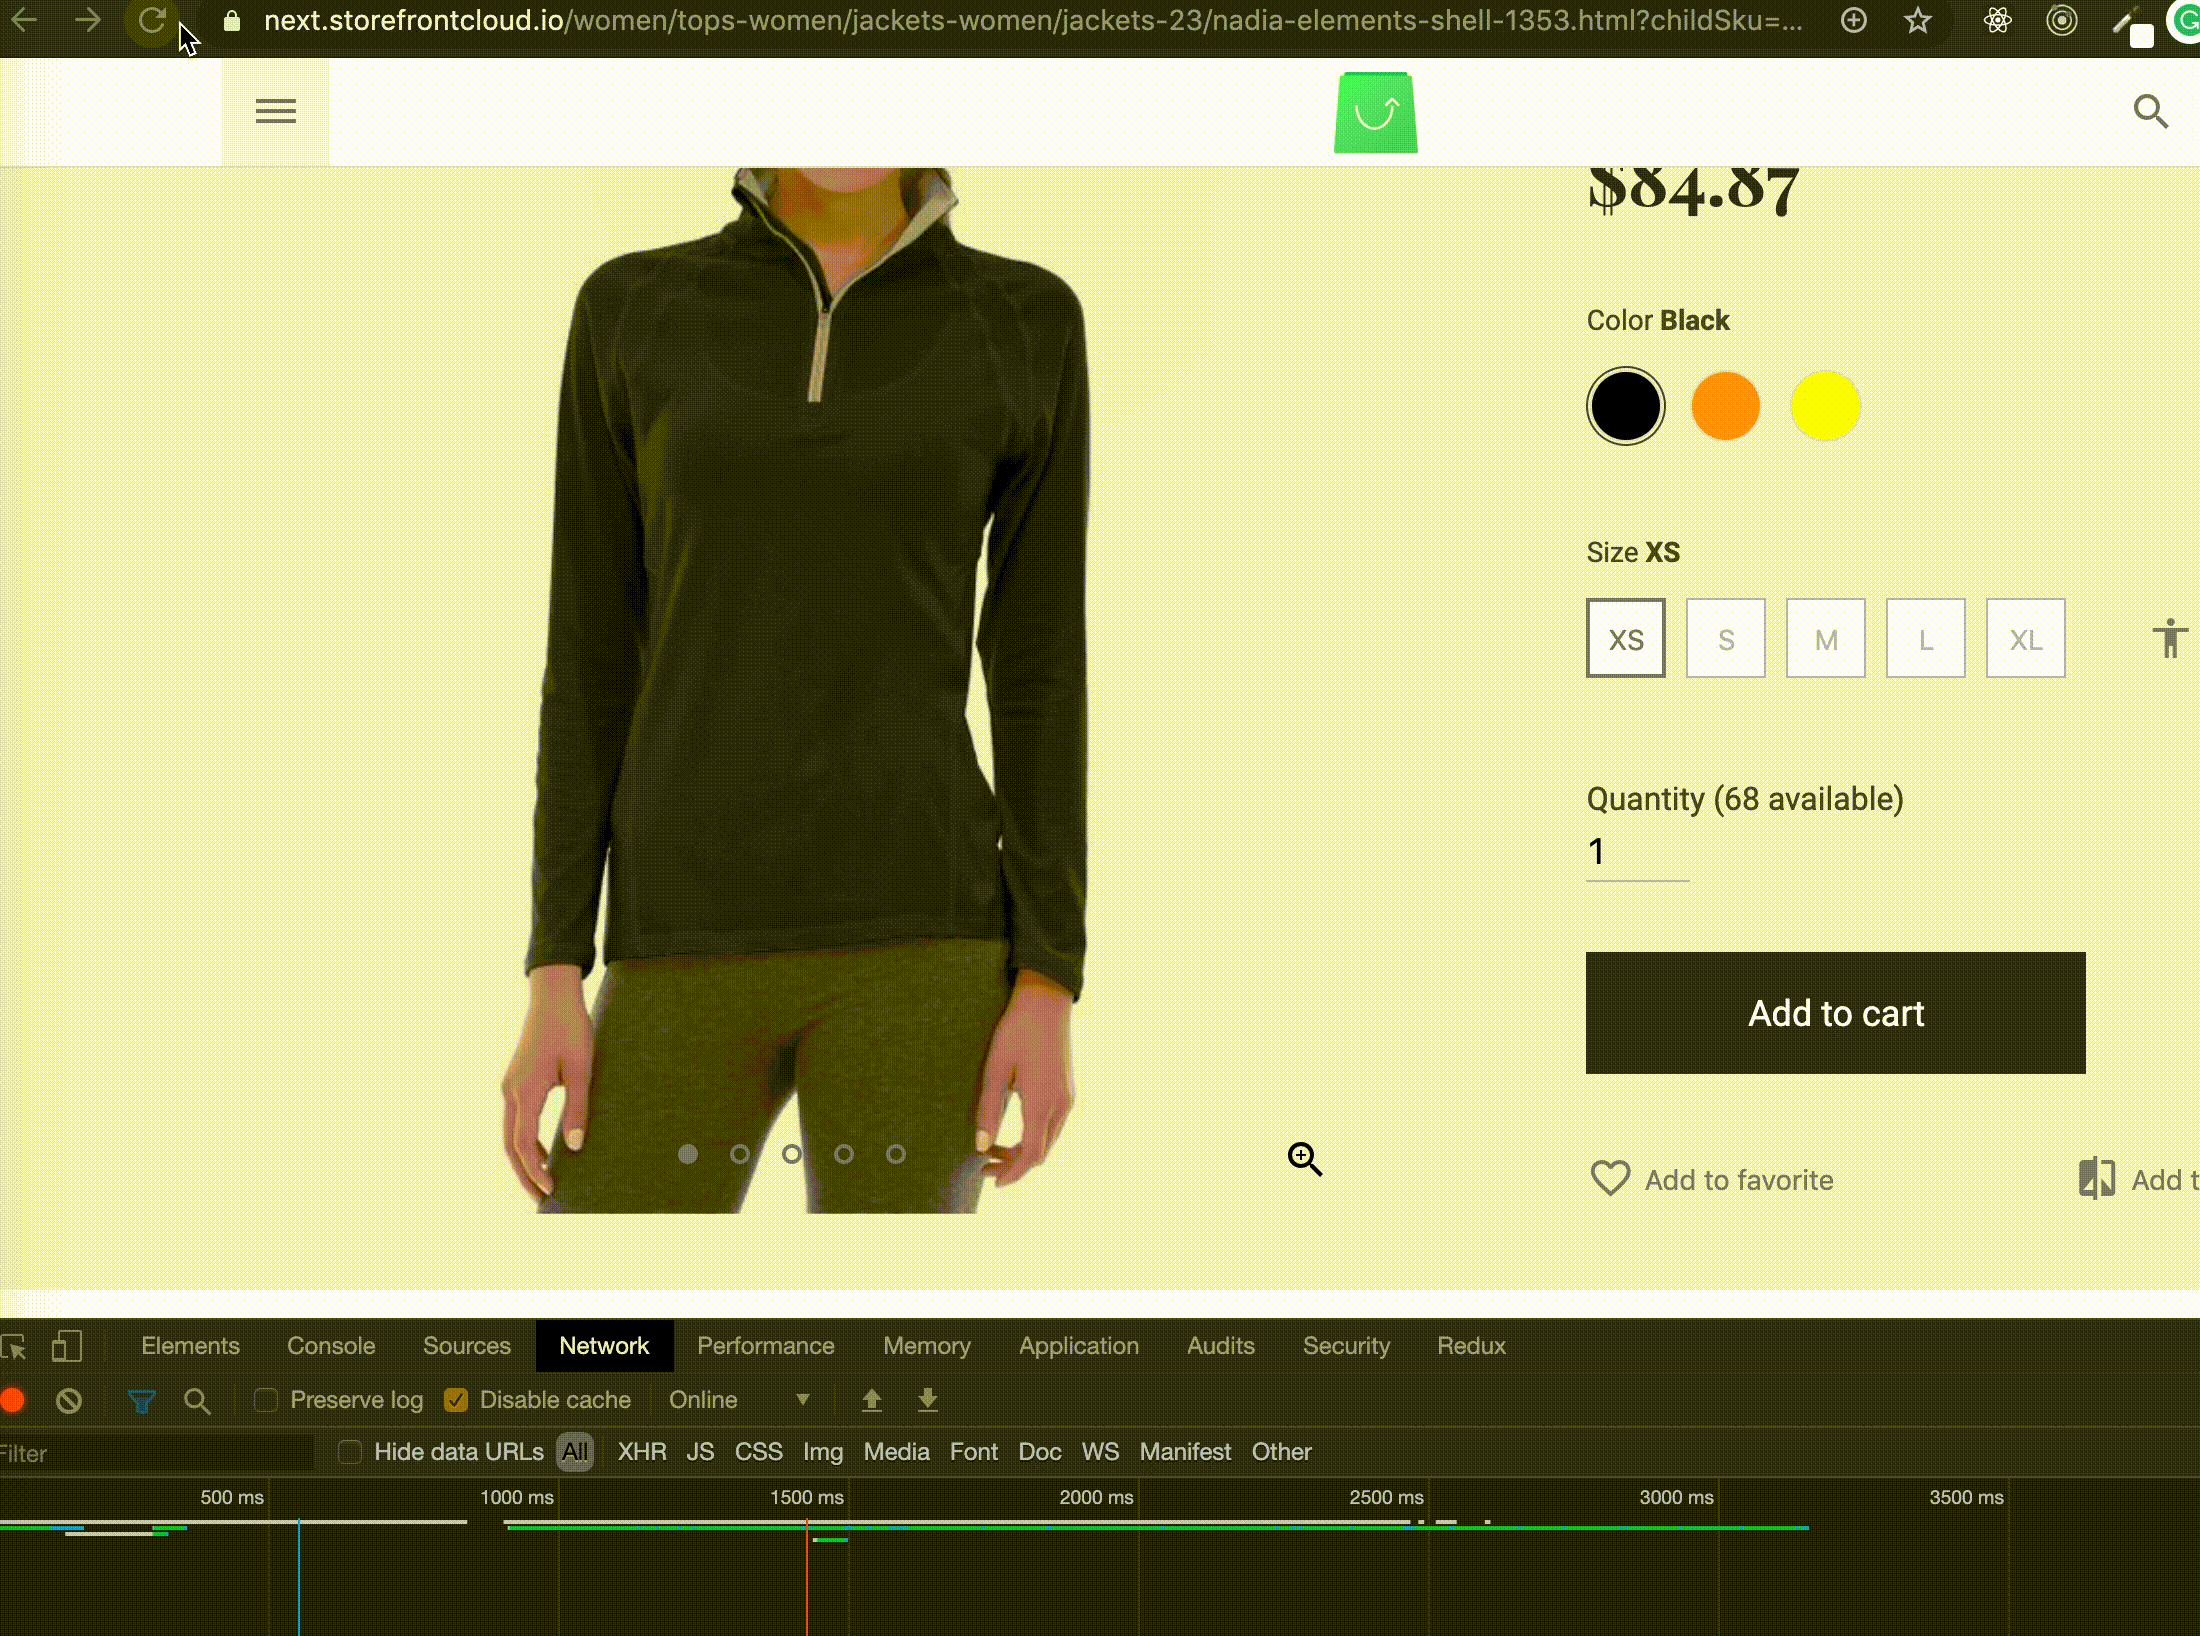Open the Memory tab

click(927, 1346)
